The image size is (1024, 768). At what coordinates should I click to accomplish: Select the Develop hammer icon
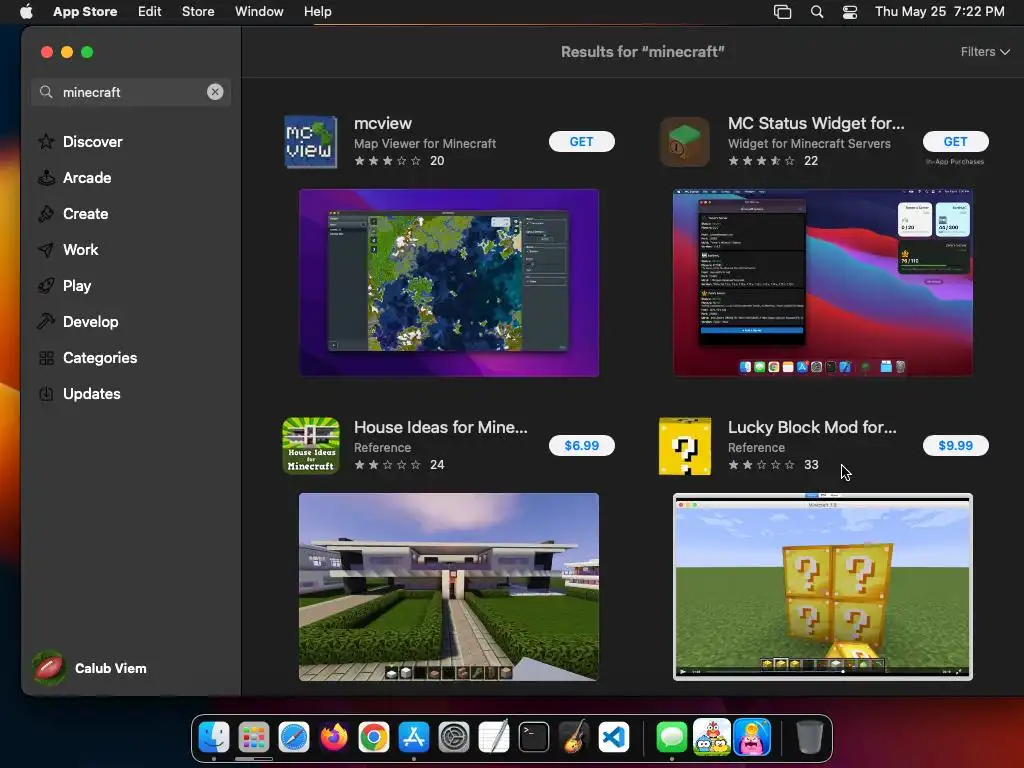click(x=46, y=321)
